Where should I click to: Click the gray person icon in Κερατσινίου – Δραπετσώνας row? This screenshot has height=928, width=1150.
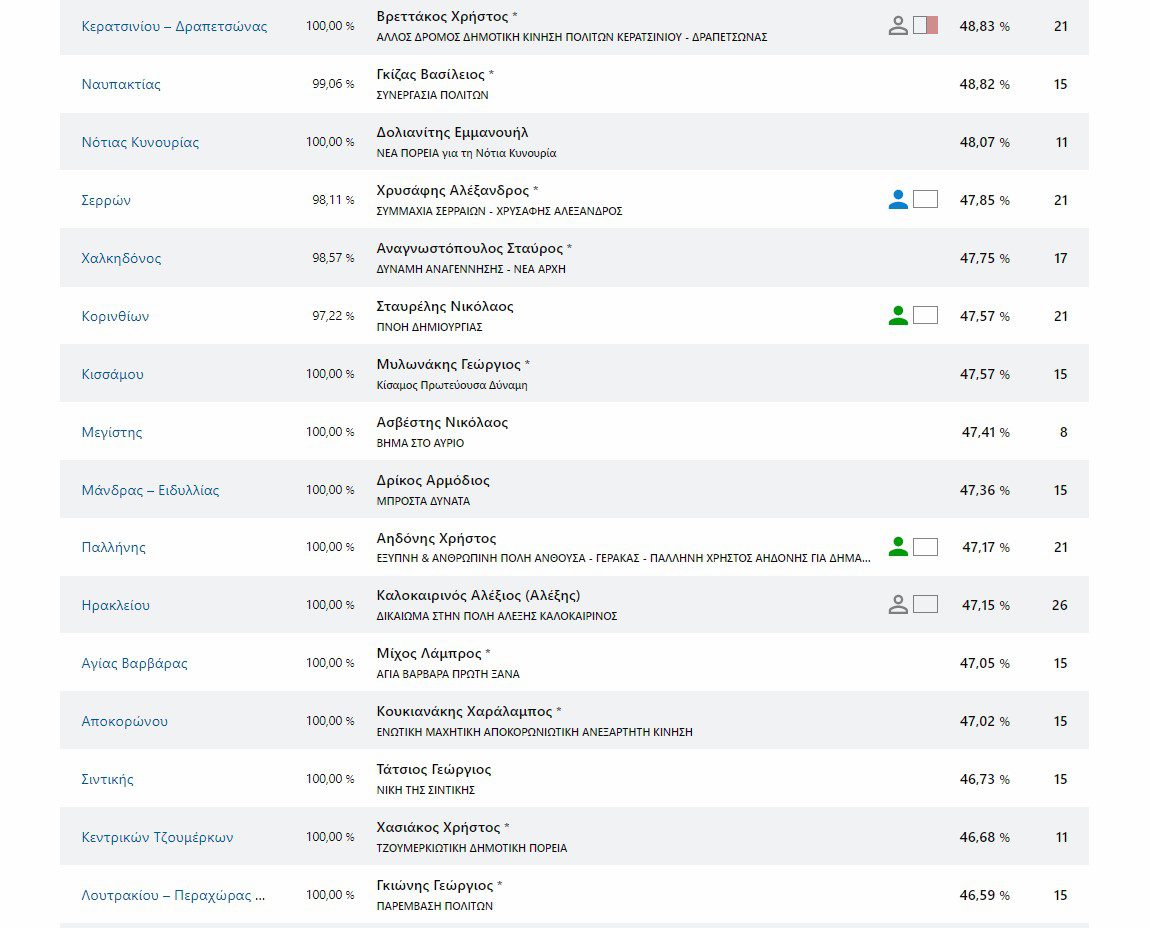[898, 26]
